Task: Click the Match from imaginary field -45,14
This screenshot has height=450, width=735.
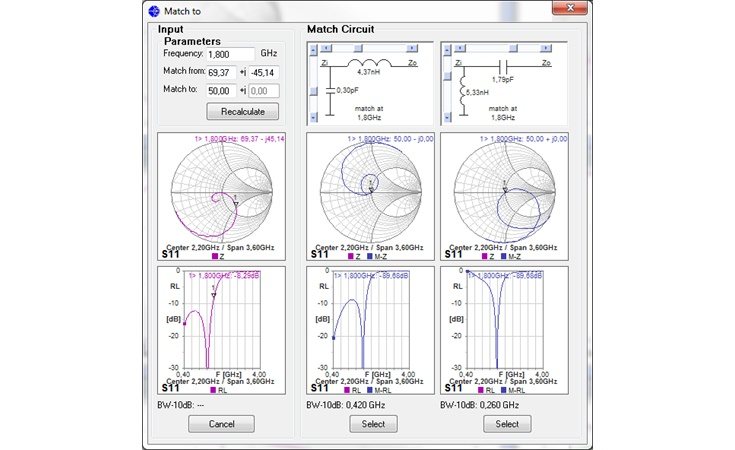Action: click(x=263, y=73)
